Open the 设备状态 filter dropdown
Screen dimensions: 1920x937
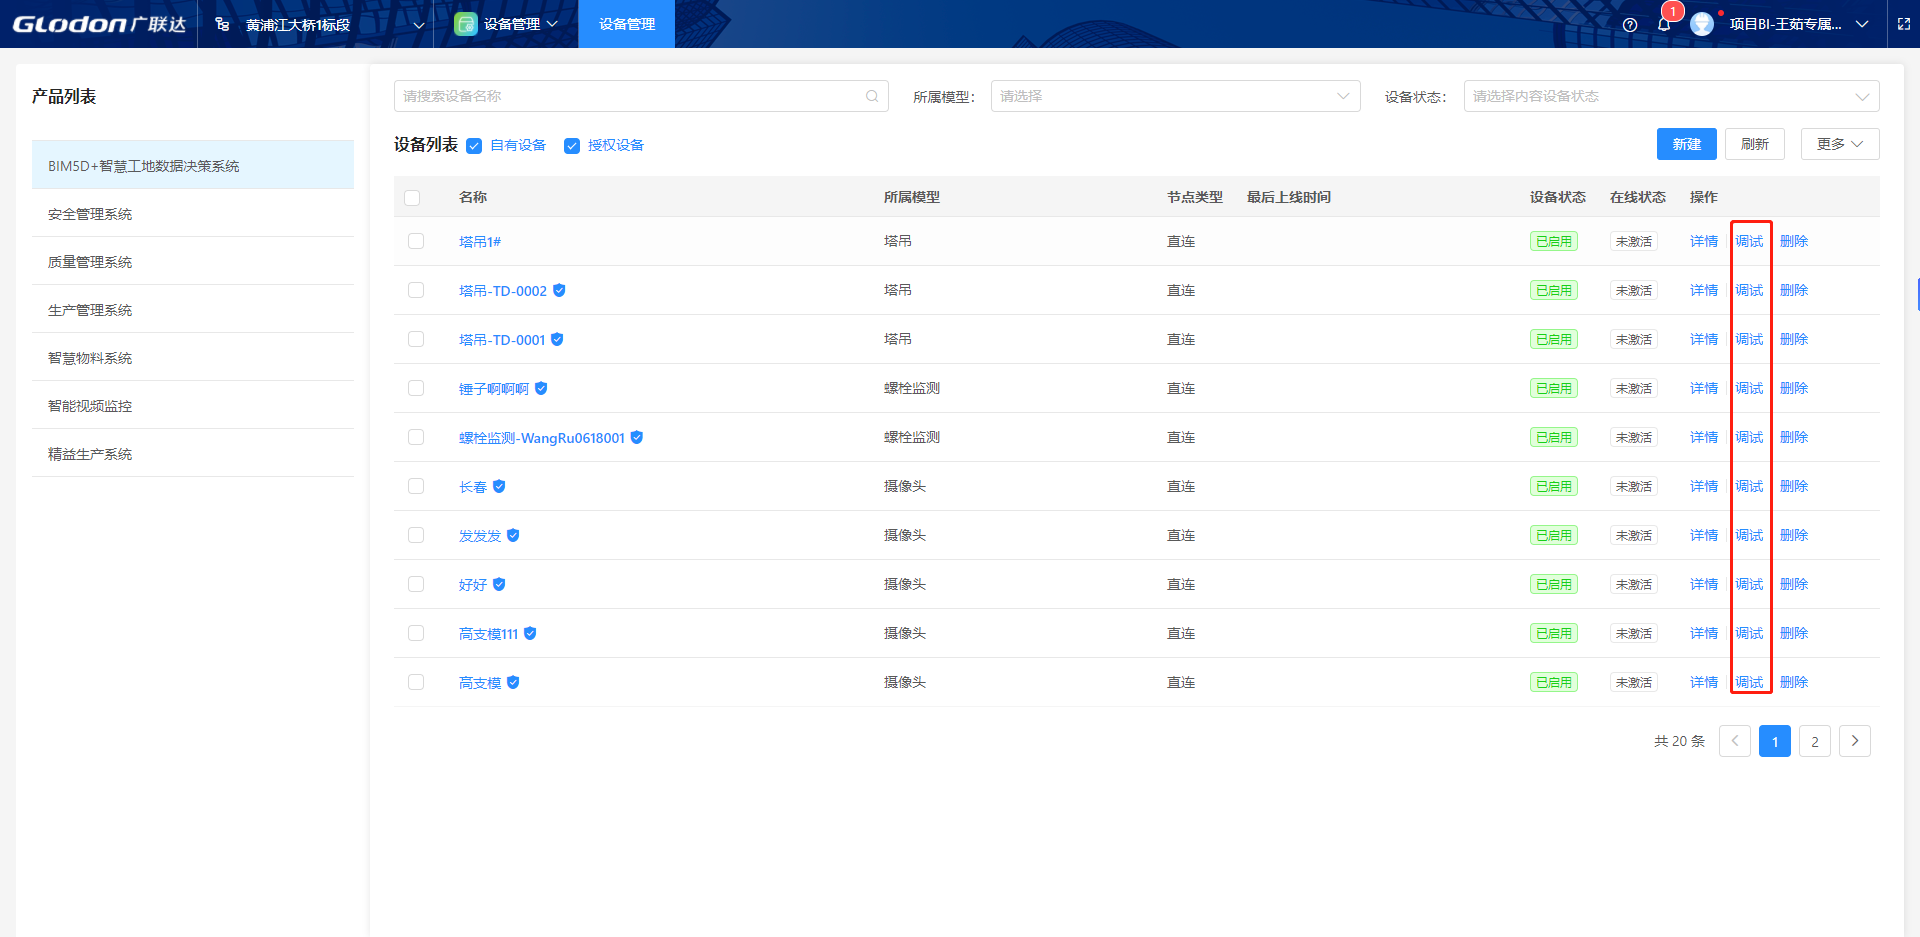coord(1670,96)
